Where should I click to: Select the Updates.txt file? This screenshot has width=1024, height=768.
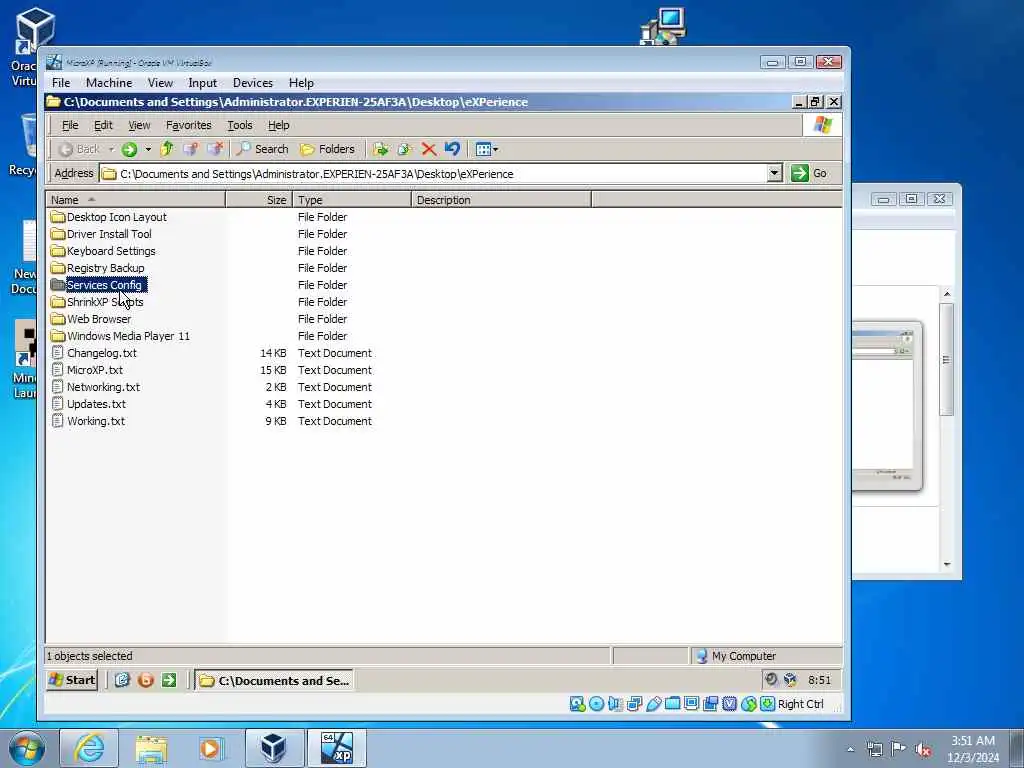click(x=88, y=404)
